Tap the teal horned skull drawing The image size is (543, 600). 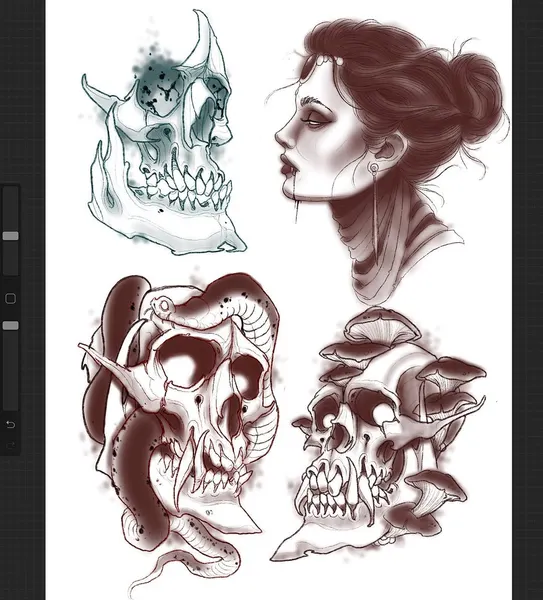[163, 142]
